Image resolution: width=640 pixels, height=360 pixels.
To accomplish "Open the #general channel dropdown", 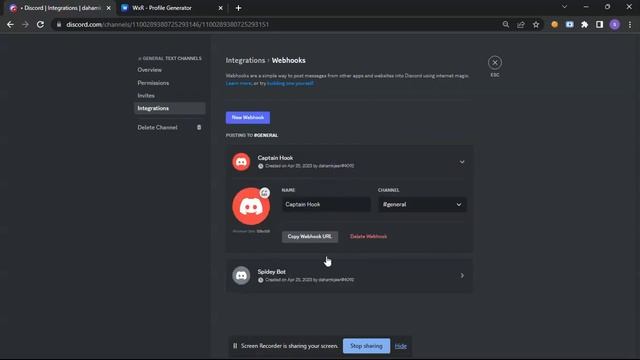I will [422, 204].
